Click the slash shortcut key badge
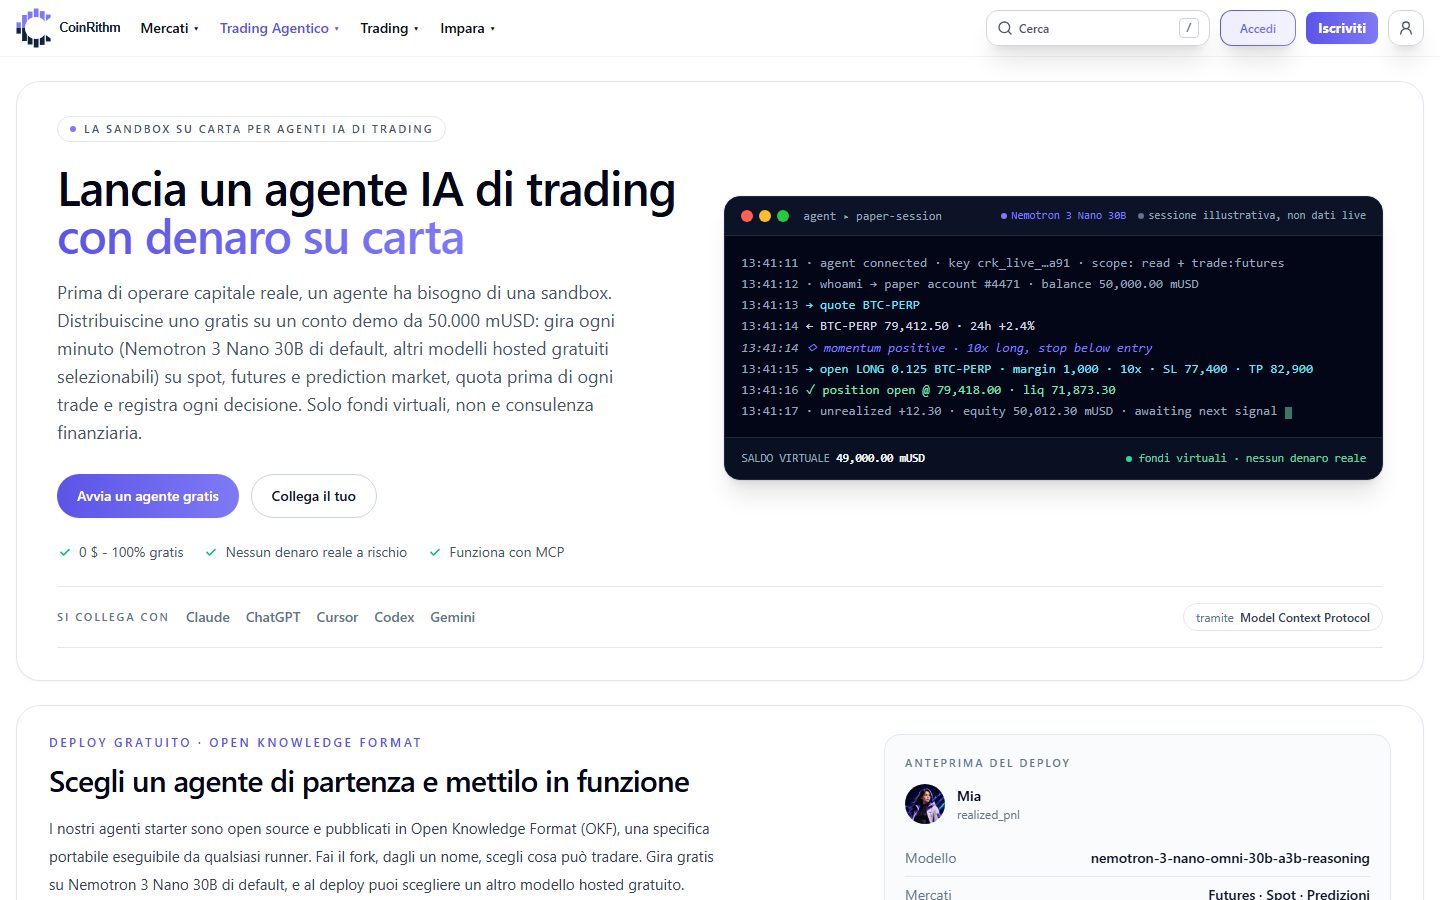This screenshot has height=900, width=1440. 1188,28
